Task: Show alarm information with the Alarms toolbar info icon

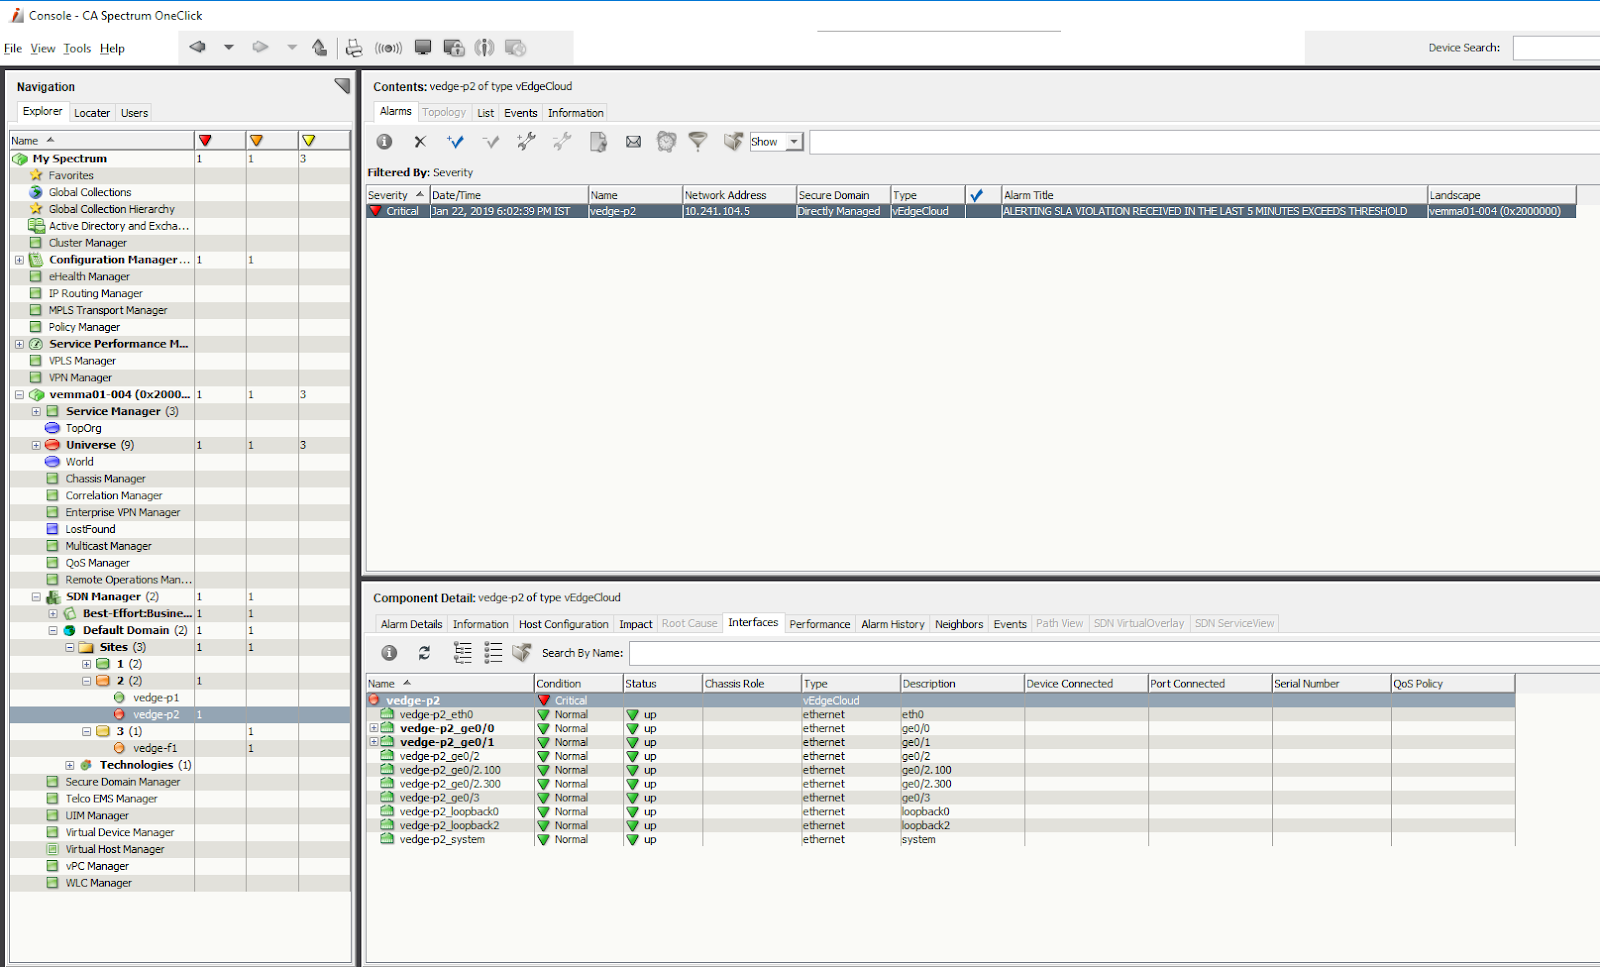Action: [384, 142]
